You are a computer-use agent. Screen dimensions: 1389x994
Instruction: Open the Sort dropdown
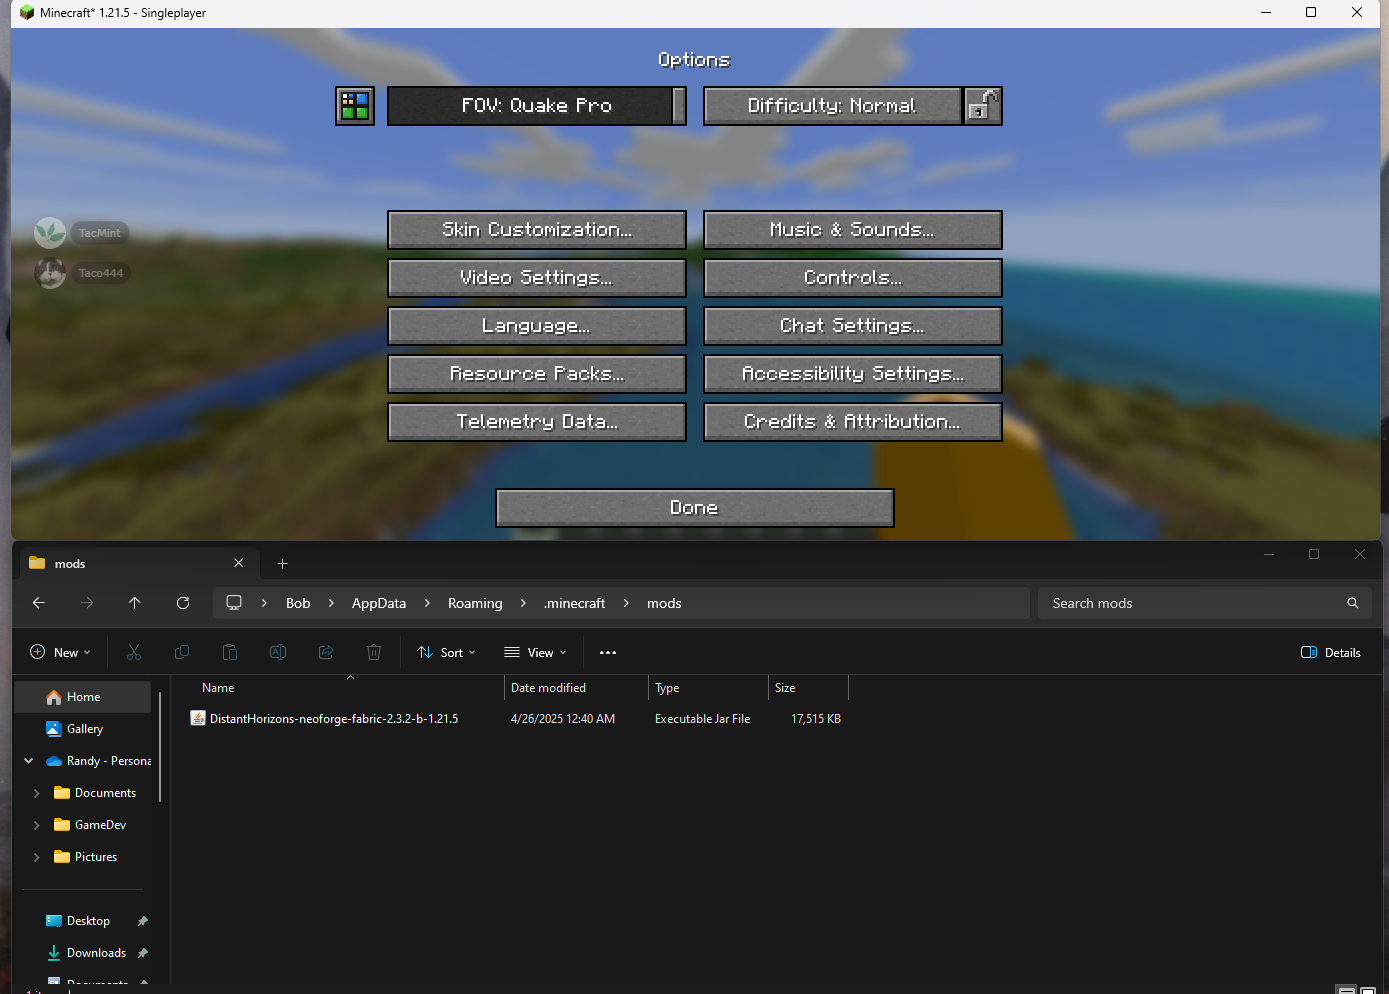click(x=446, y=653)
